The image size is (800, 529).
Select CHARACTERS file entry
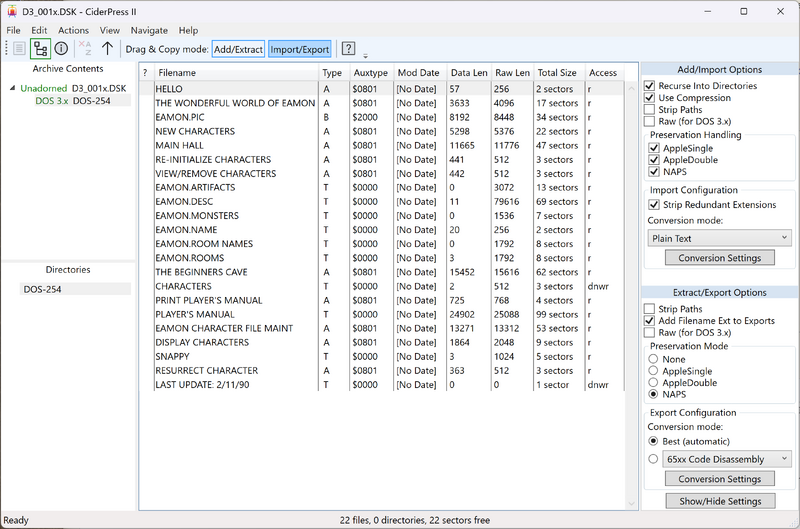pos(381,286)
